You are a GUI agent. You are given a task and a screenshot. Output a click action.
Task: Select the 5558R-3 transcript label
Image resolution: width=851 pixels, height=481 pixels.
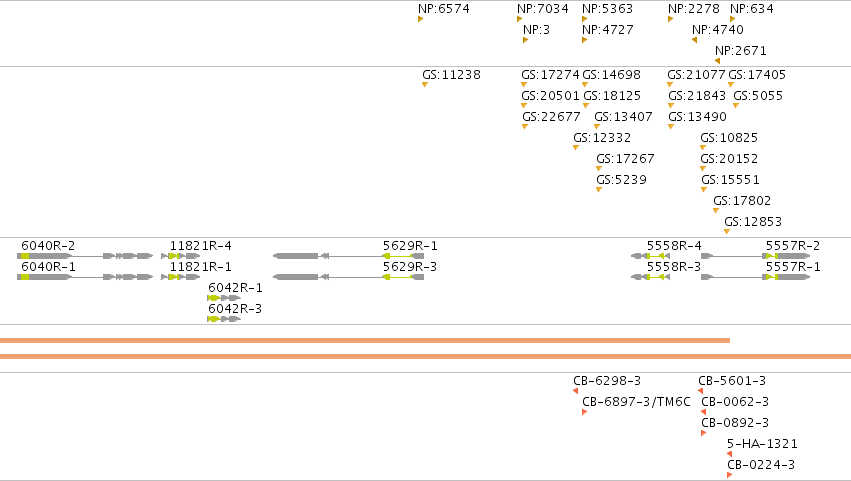(x=674, y=267)
